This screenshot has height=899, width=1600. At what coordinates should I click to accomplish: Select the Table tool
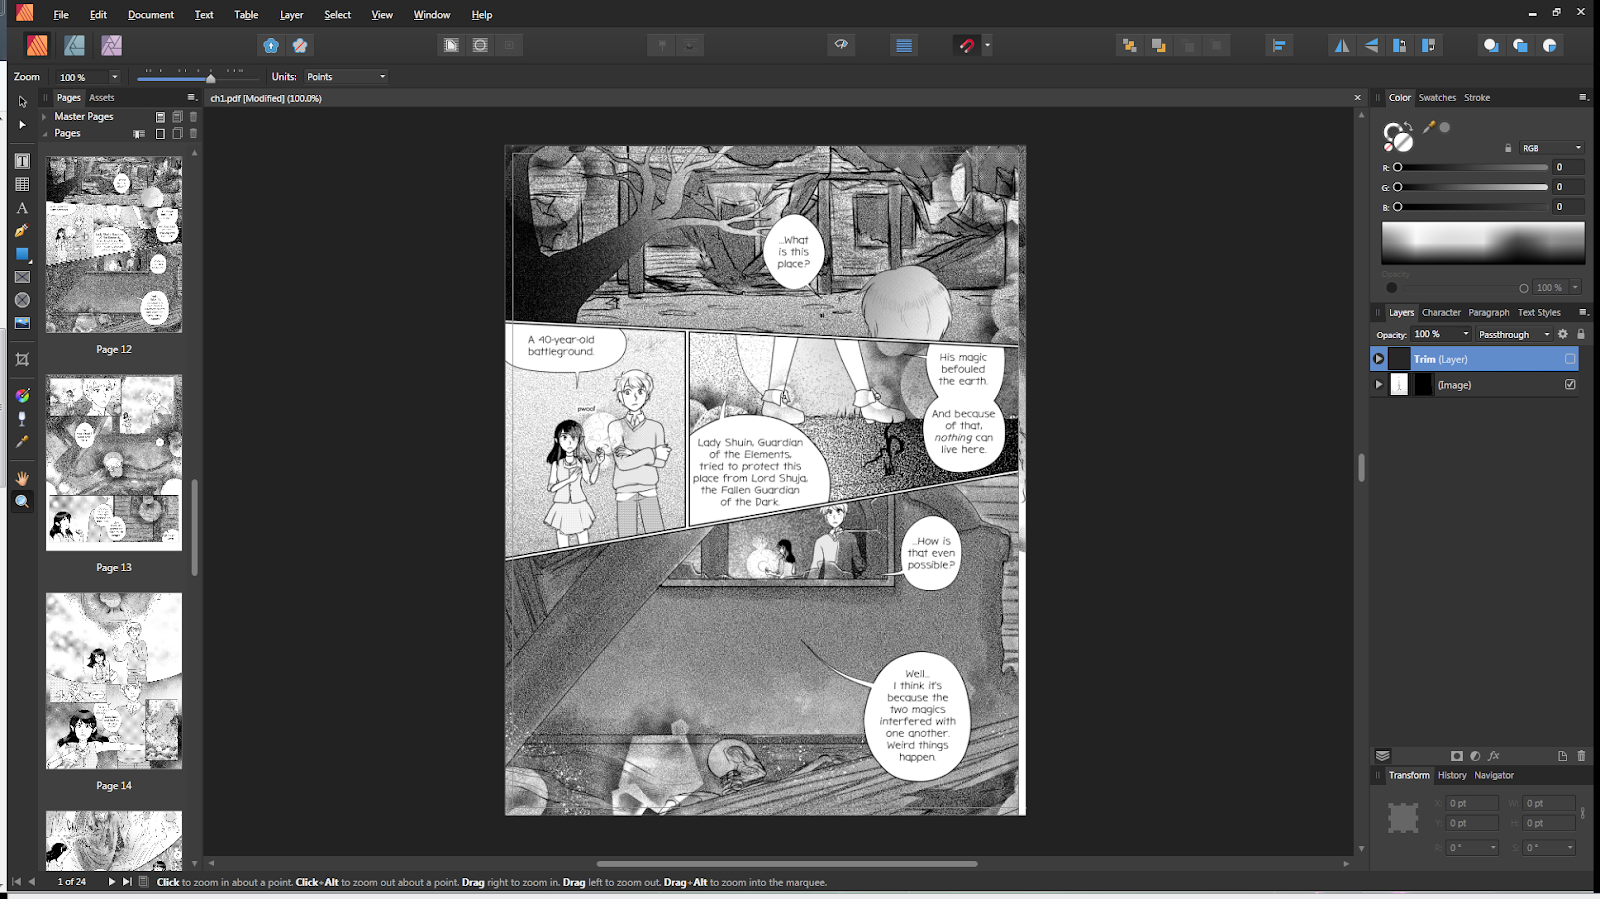[22, 184]
